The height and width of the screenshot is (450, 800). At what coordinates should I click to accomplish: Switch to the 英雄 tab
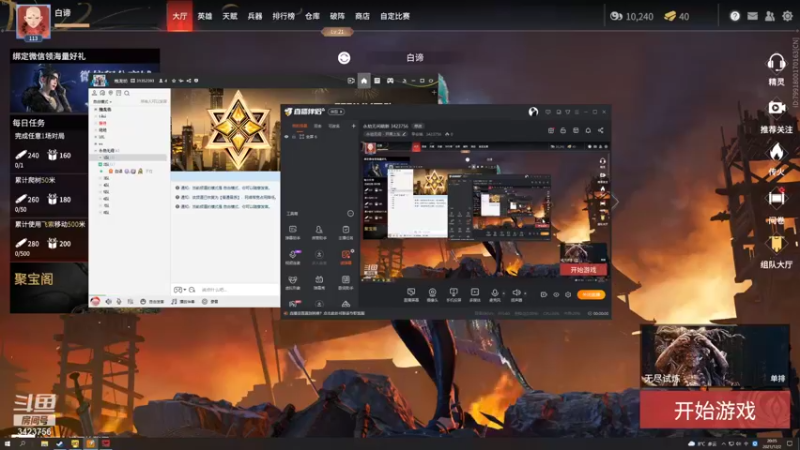pyautogui.click(x=205, y=16)
